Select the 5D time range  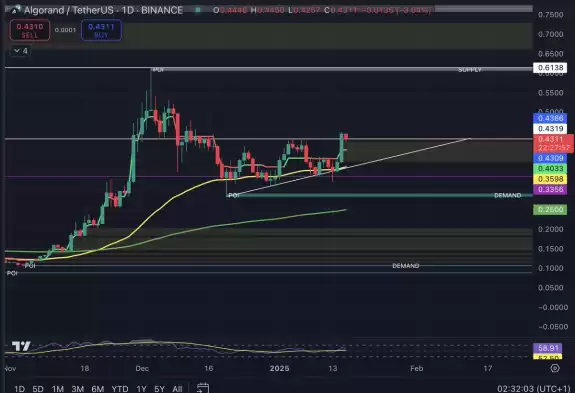[38, 389]
